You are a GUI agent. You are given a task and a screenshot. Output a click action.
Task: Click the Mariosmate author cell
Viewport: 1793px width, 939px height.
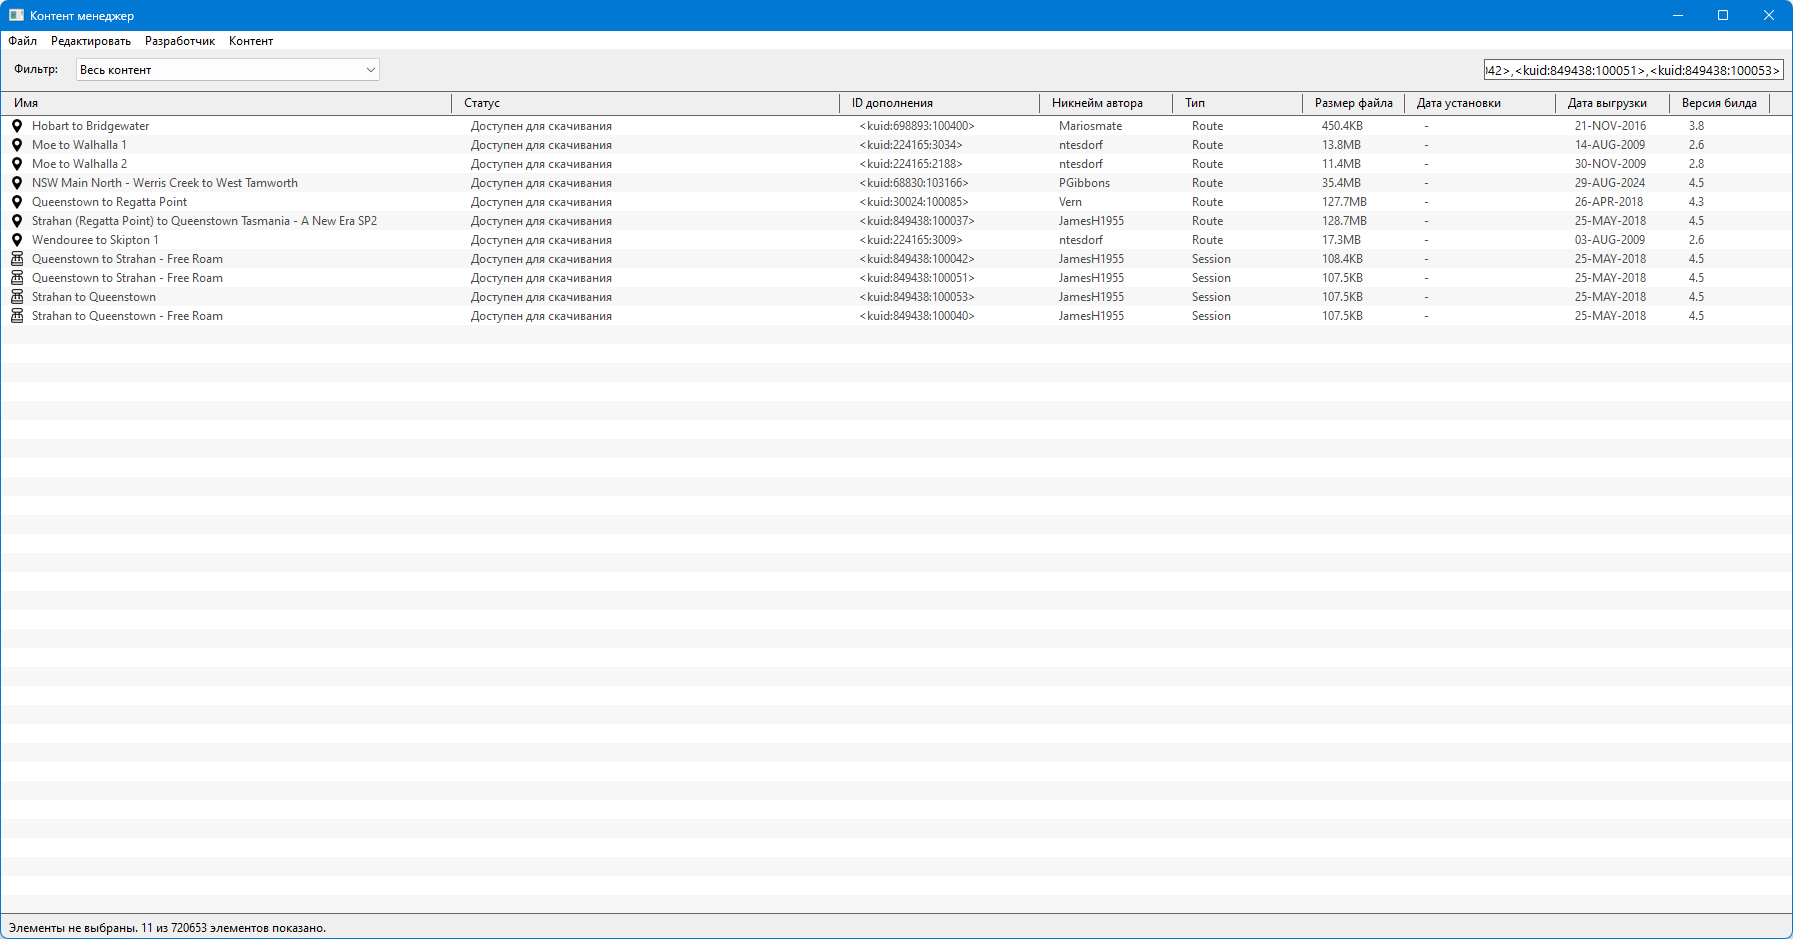[x=1090, y=126]
